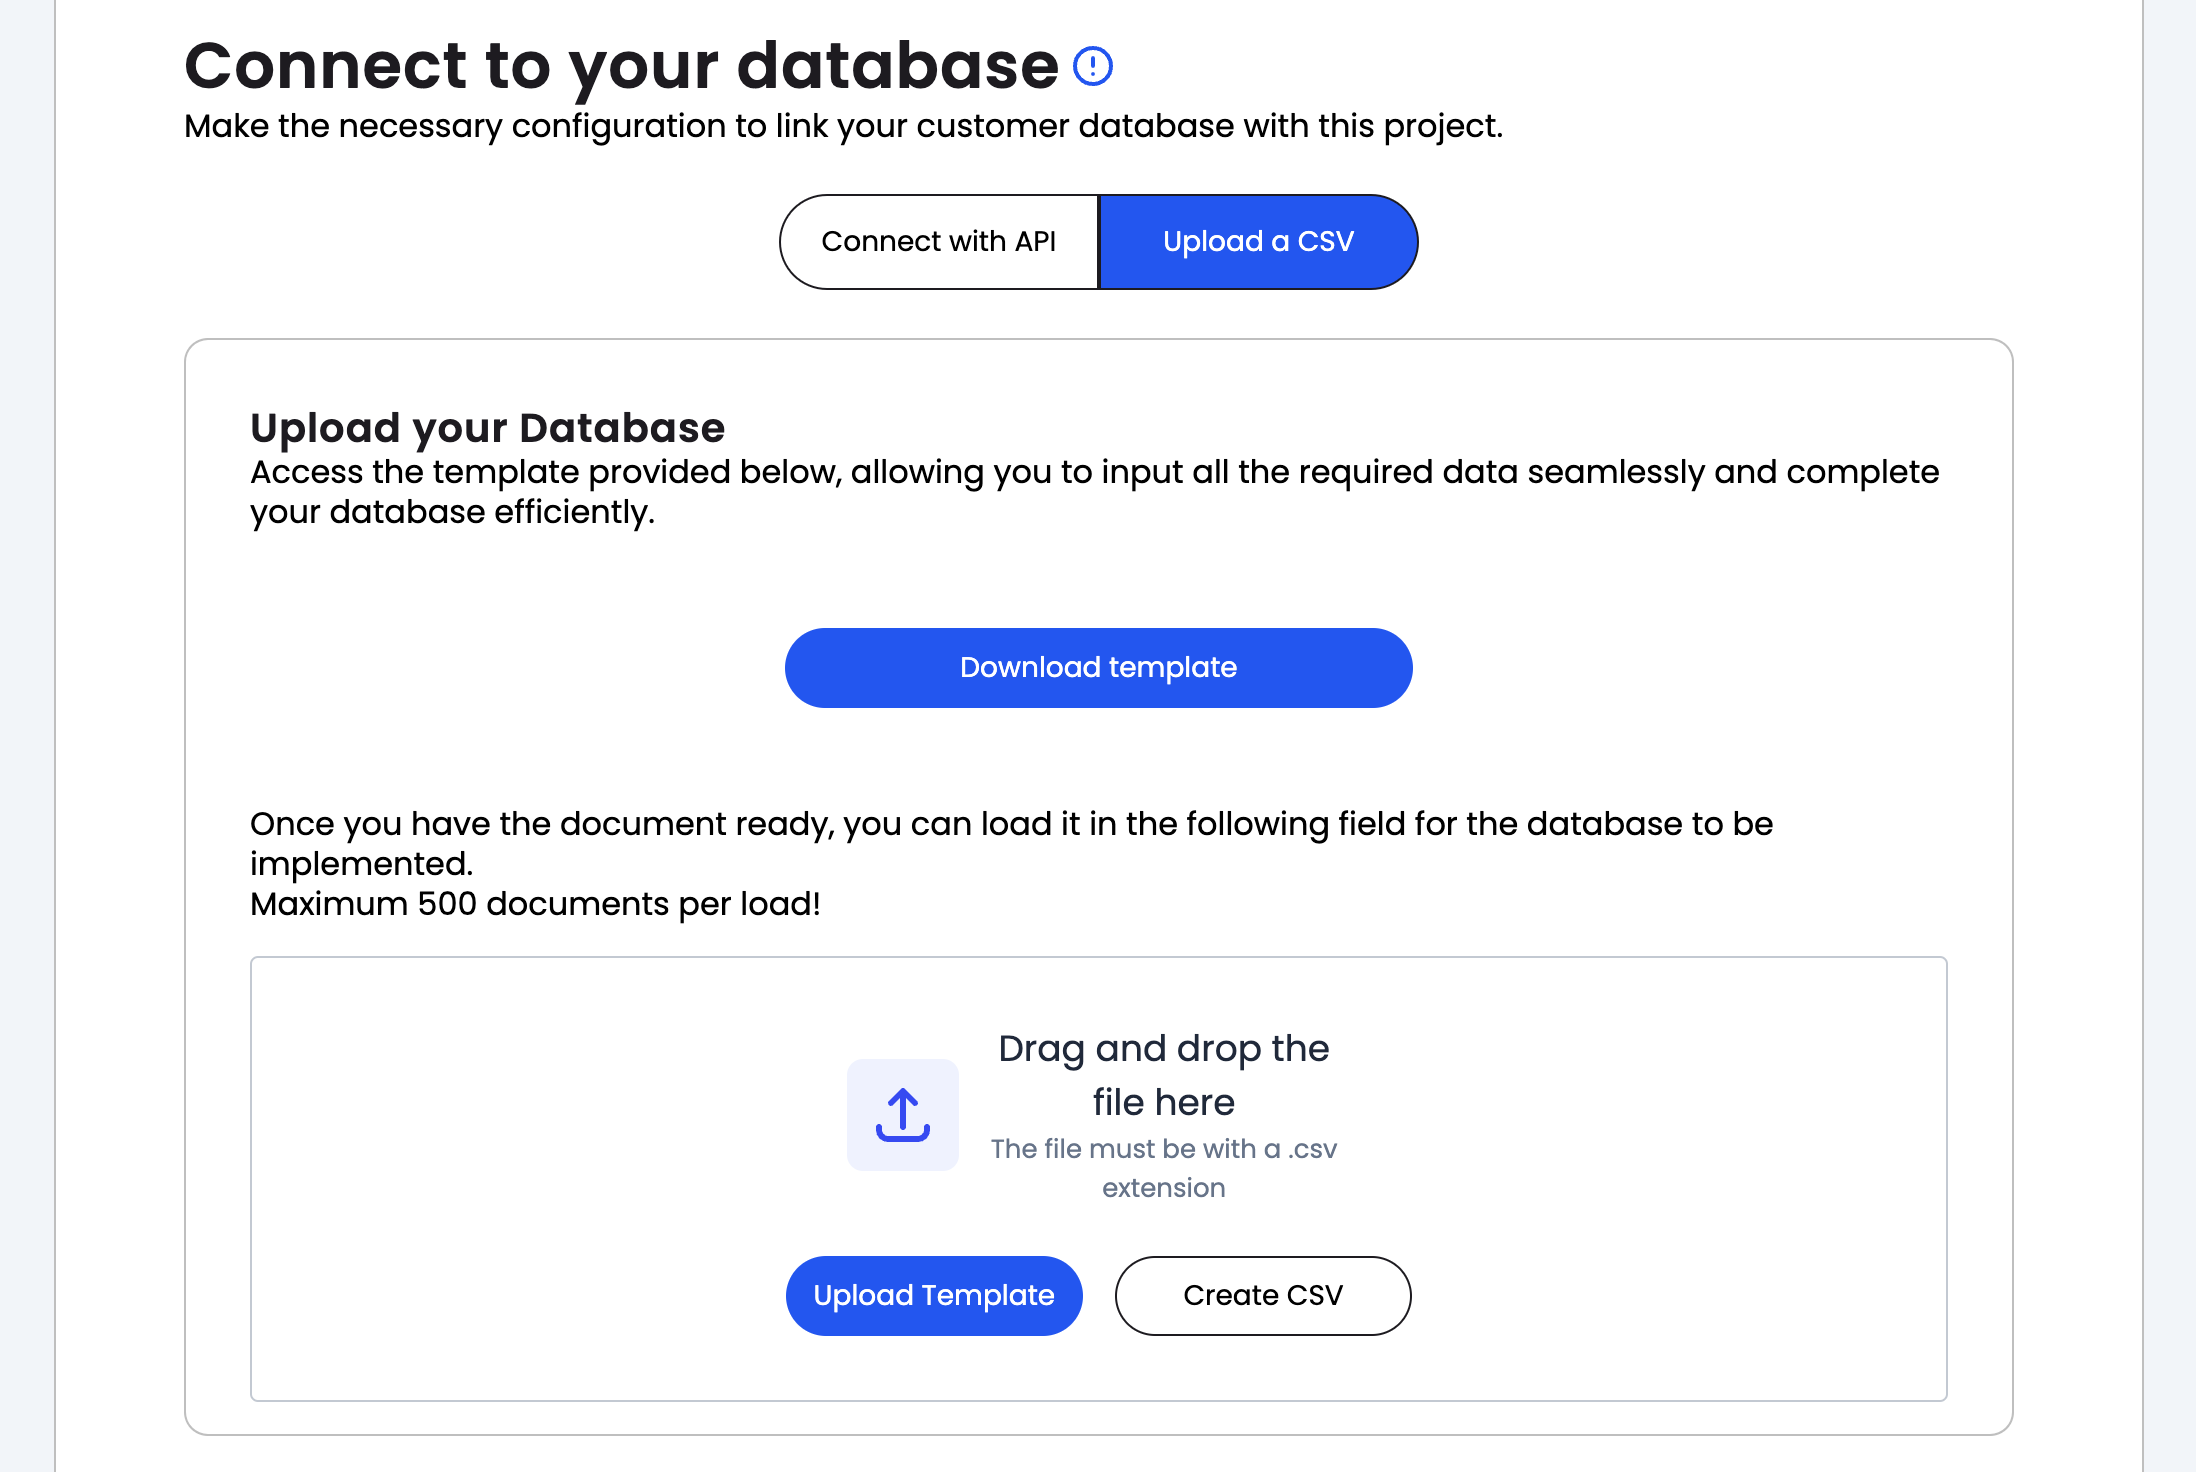Click the 'Upload your Database' section title

[487, 428]
